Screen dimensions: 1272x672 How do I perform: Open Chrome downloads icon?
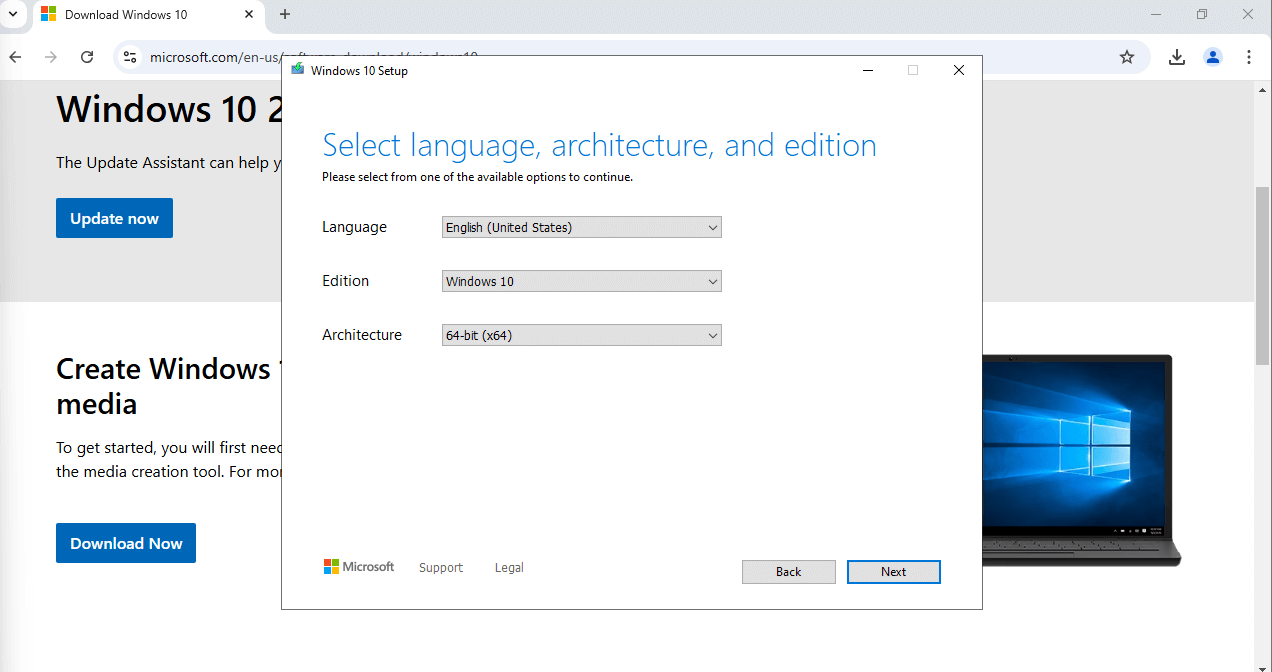1177,57
